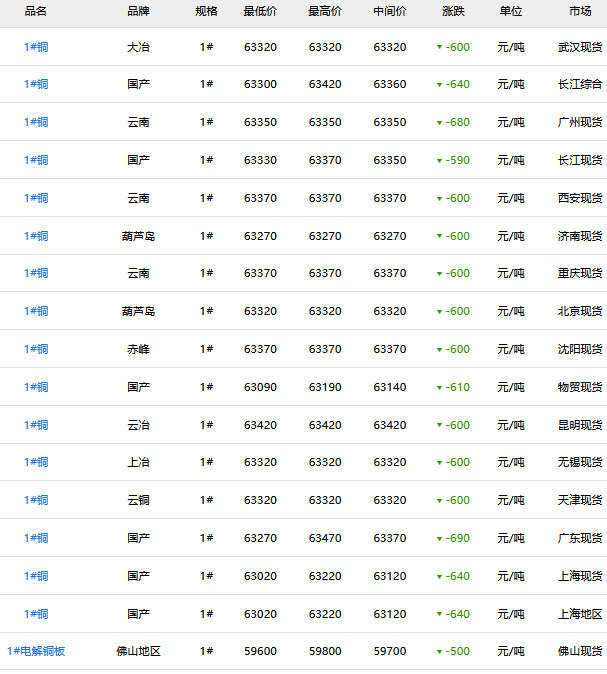Select the 1#铜 link in 广州现货 row
This screenshot has height=674, width=607.
pyautogui.click(x=36, y=122)
